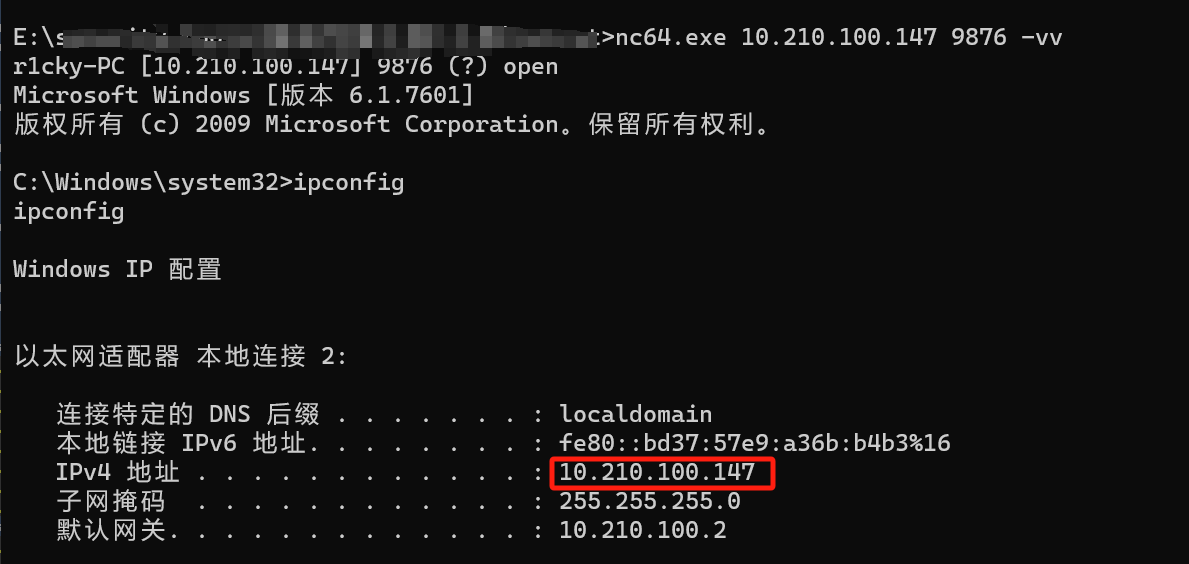
Task: Click the 2009 Microsoft Corporation copyright line
Action: tap(392, 124)
